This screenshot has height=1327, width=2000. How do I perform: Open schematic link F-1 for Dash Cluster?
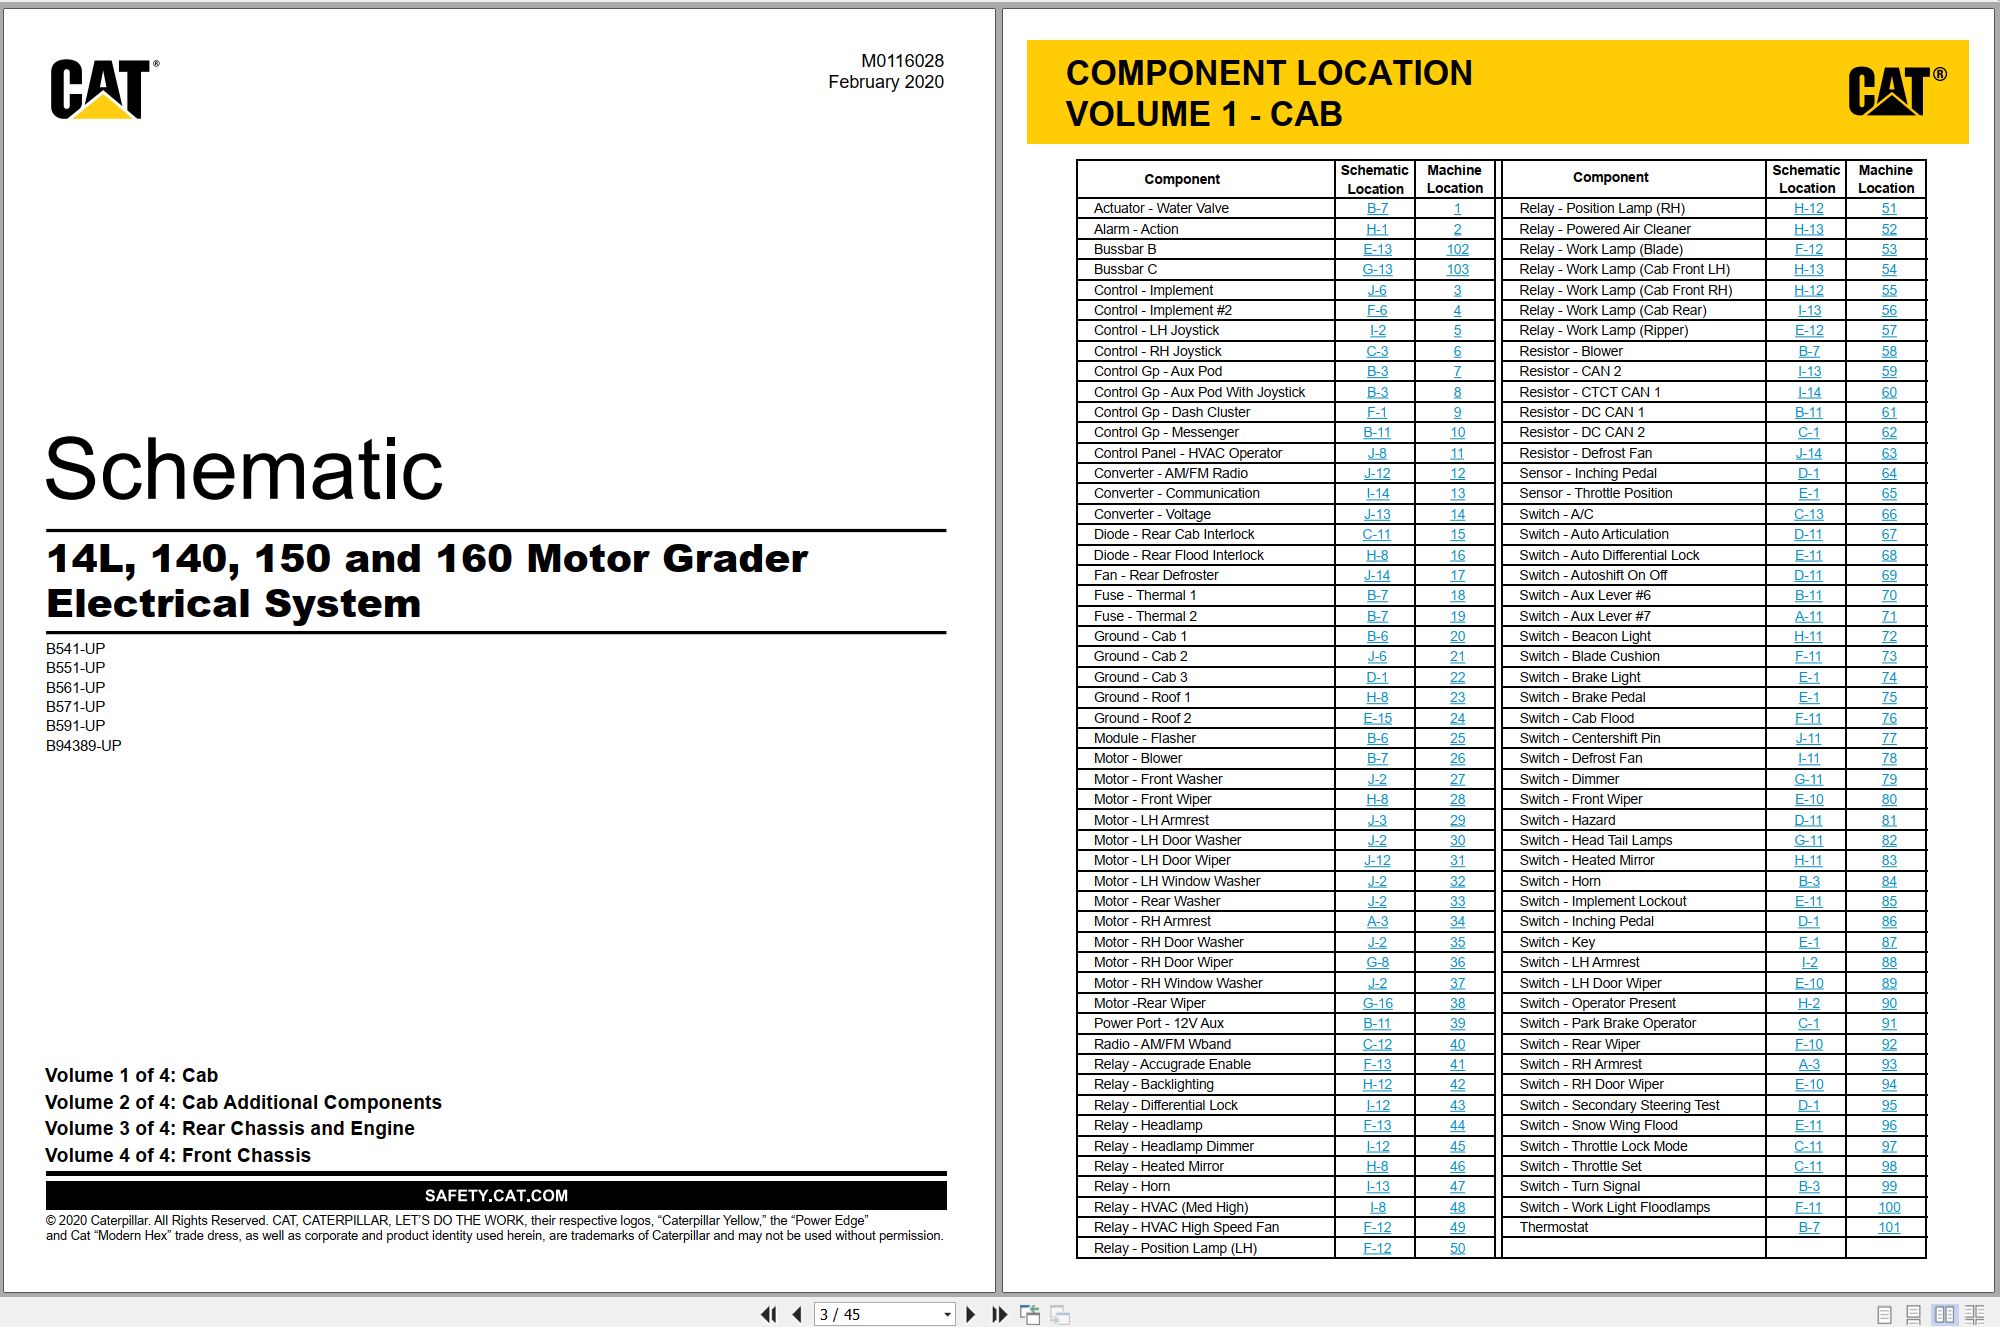tap(1377, 412)
